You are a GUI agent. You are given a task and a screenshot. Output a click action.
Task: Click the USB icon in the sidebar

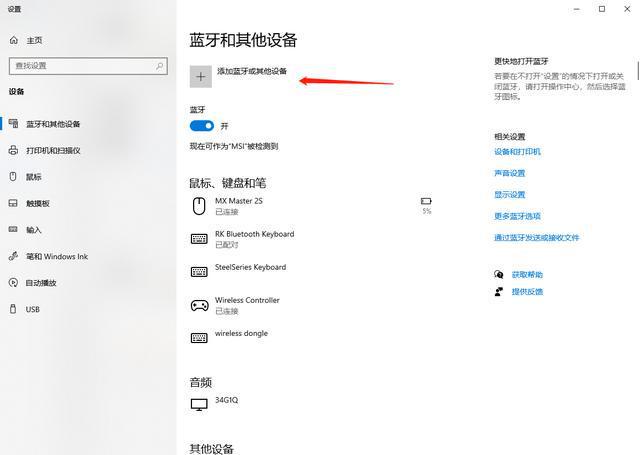(13, 309)
